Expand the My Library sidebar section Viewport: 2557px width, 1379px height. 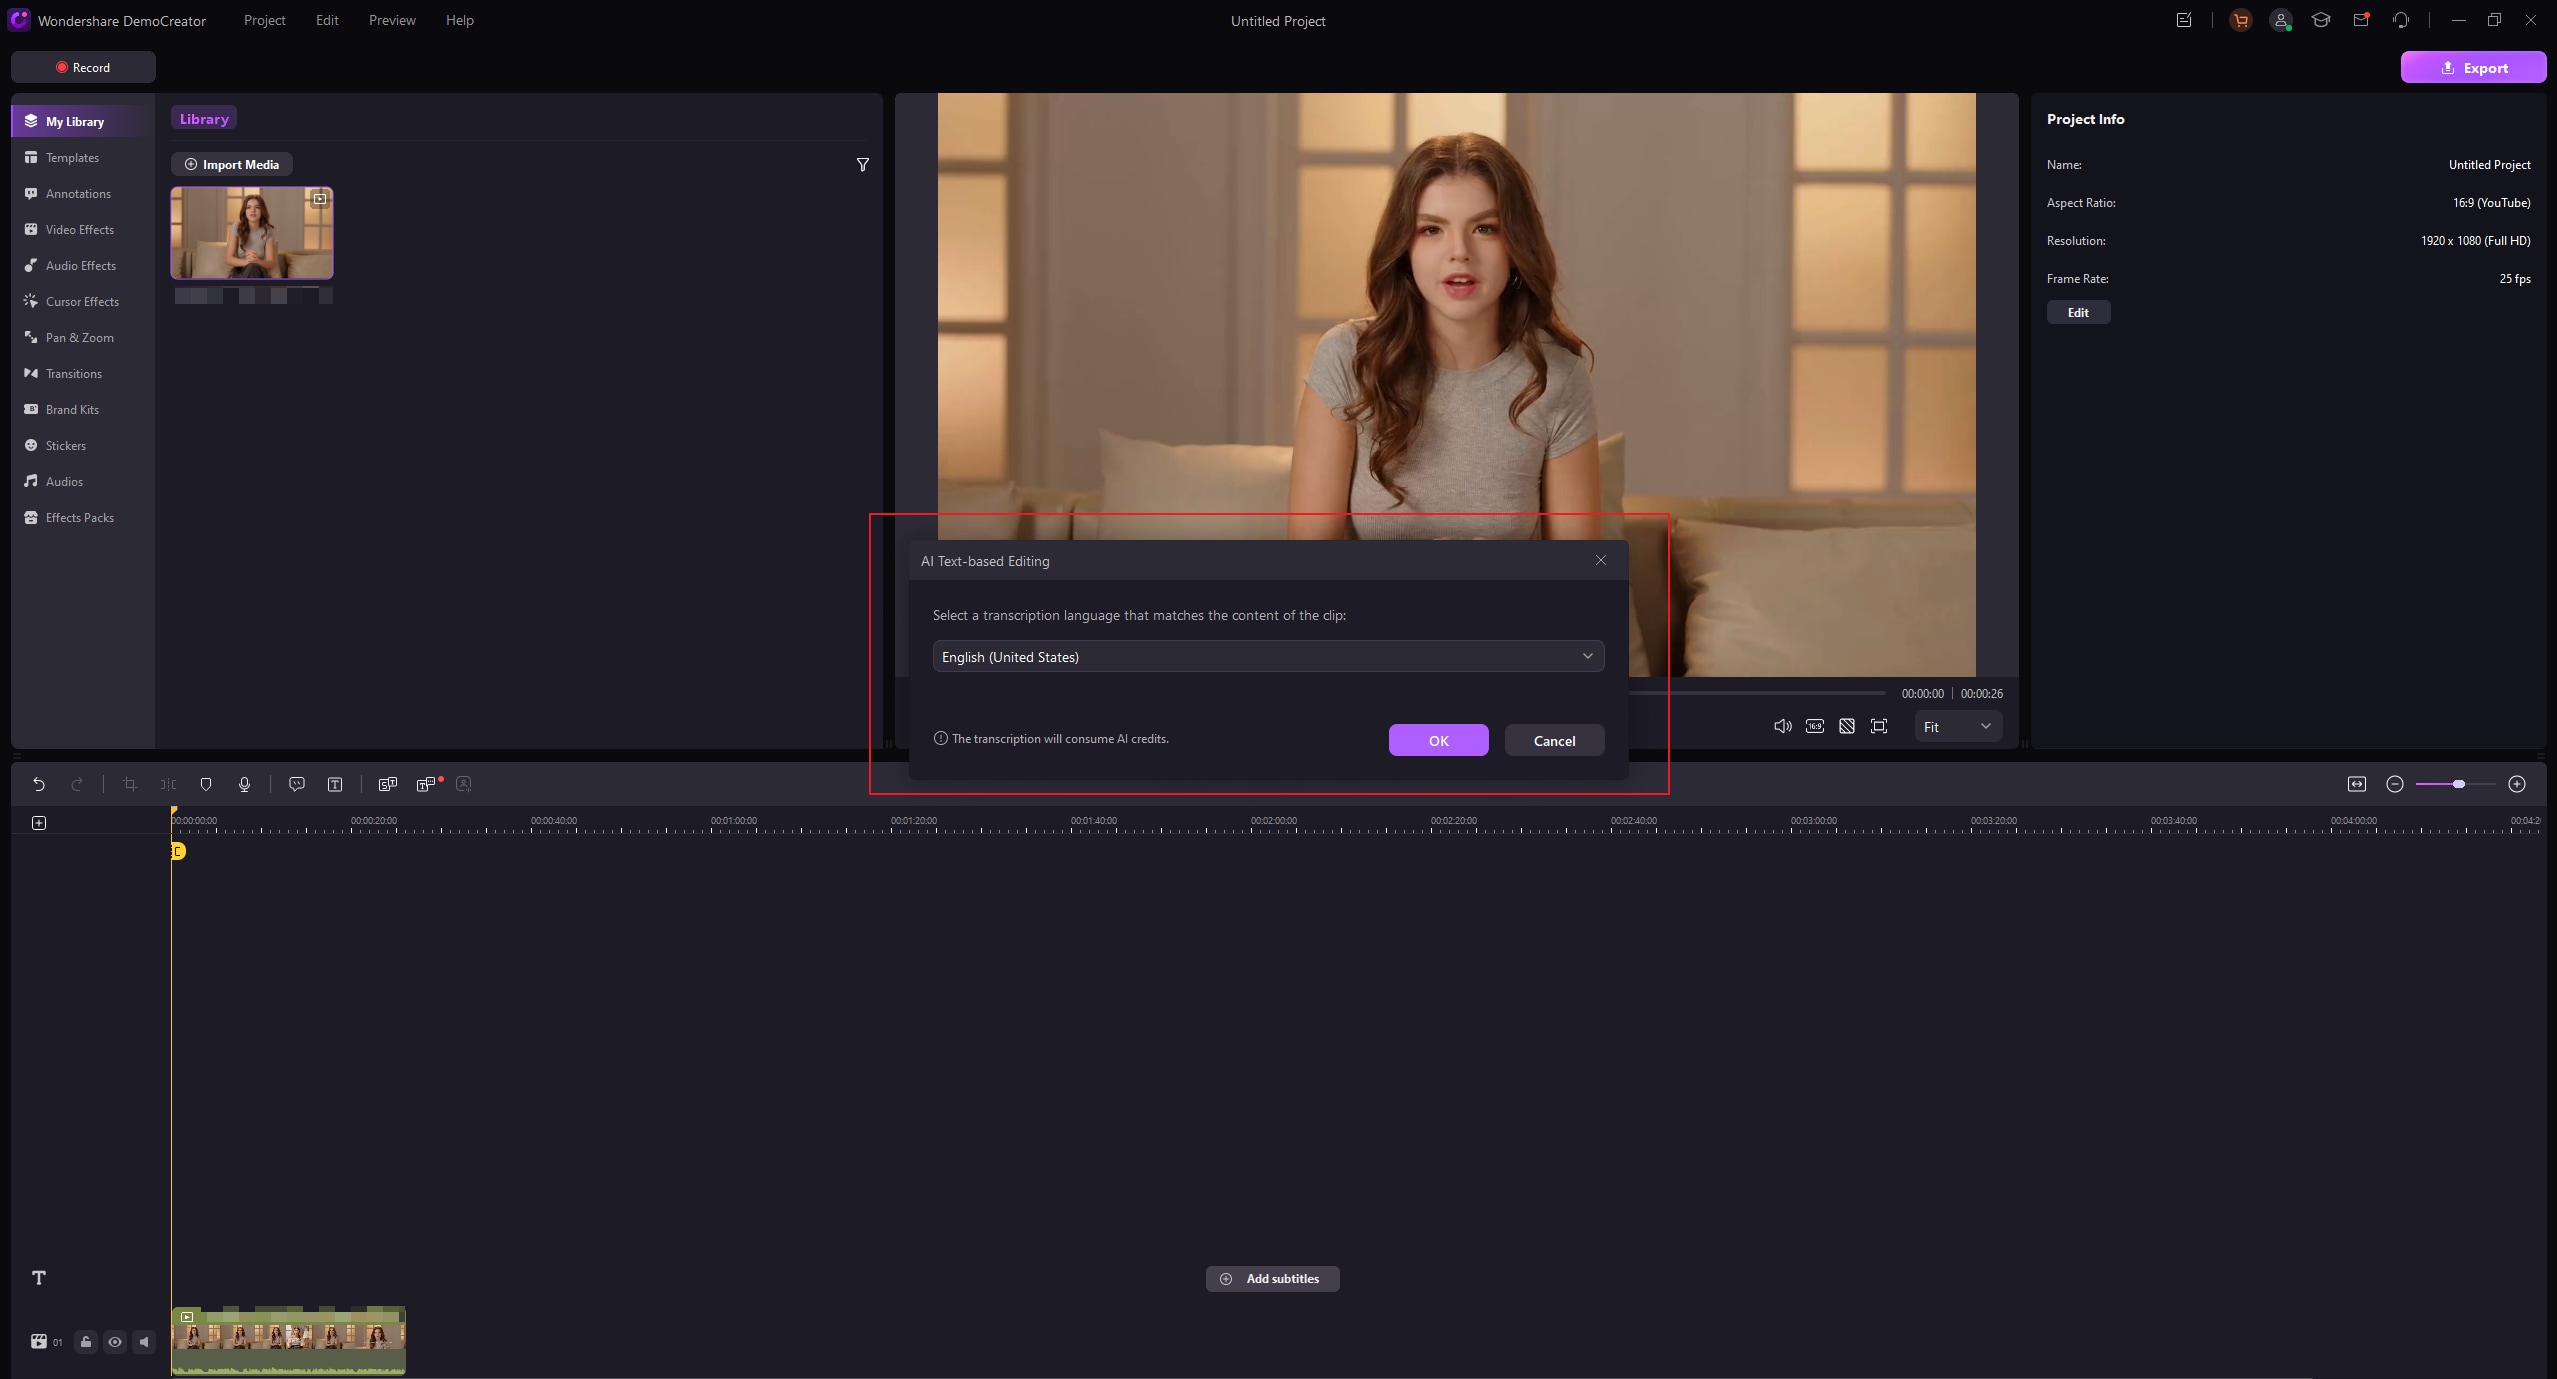click(76, 121)
